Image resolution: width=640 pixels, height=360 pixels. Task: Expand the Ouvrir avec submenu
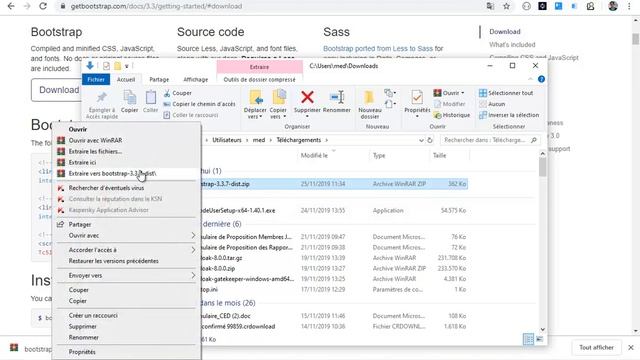193,236
